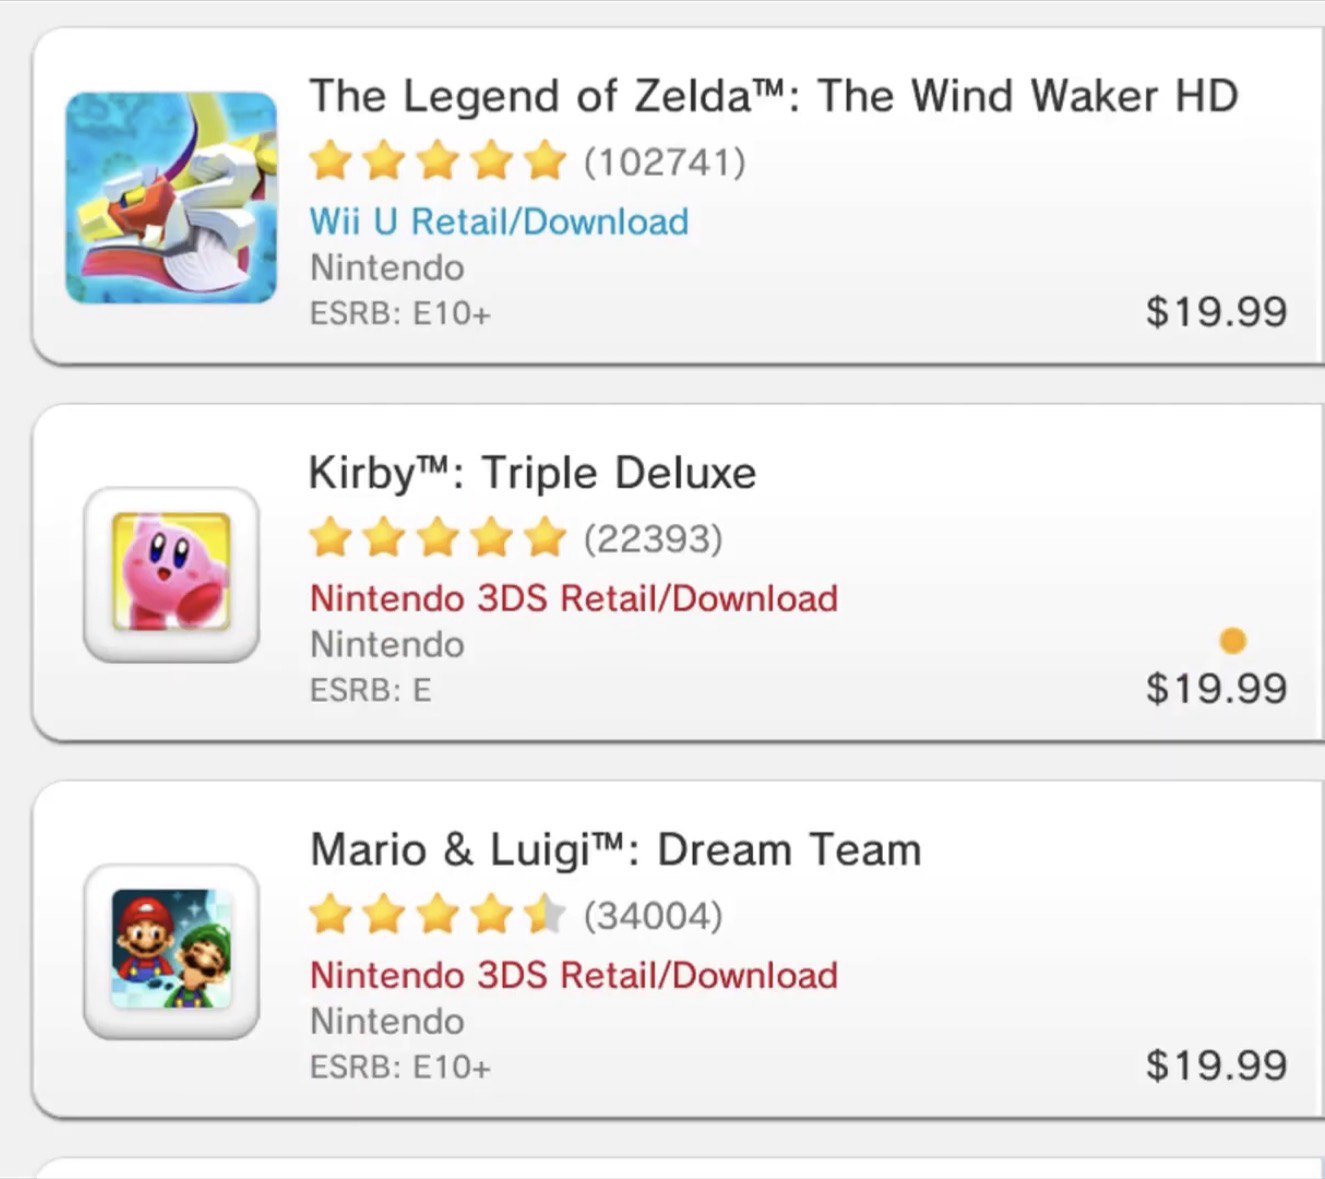Tap the $19.99 price for Kirby Triple Deluxe
1325x1179 pixels.
click(x=1216, y=688)
